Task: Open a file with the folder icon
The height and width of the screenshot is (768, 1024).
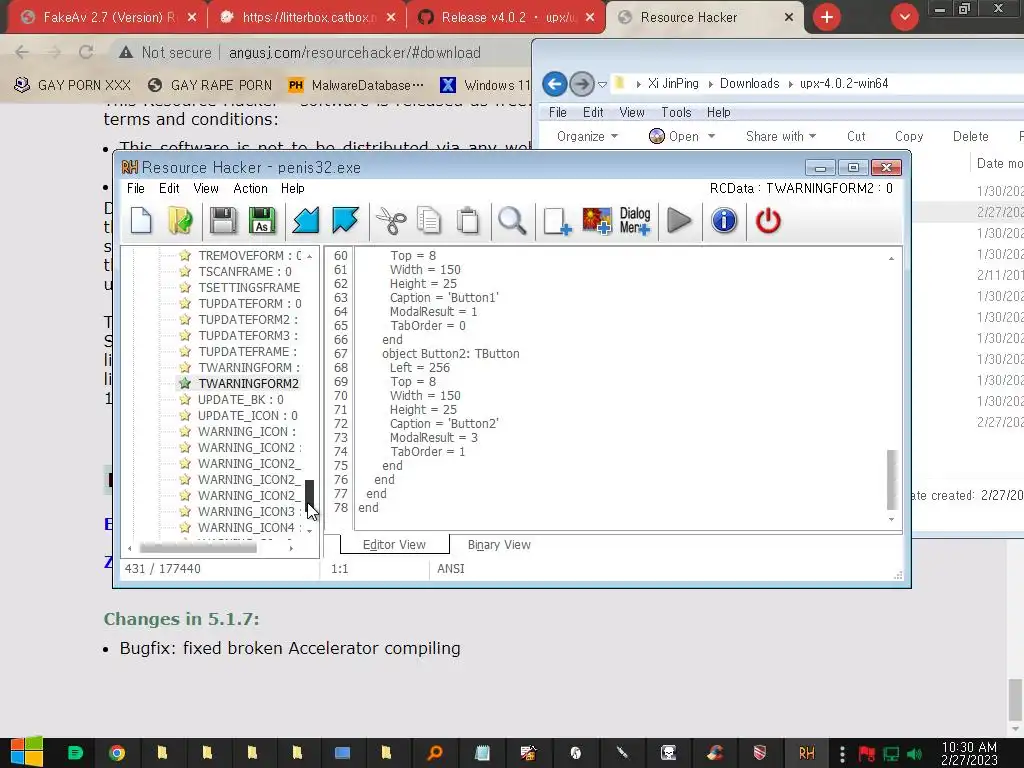Action: tap(180, 221)
